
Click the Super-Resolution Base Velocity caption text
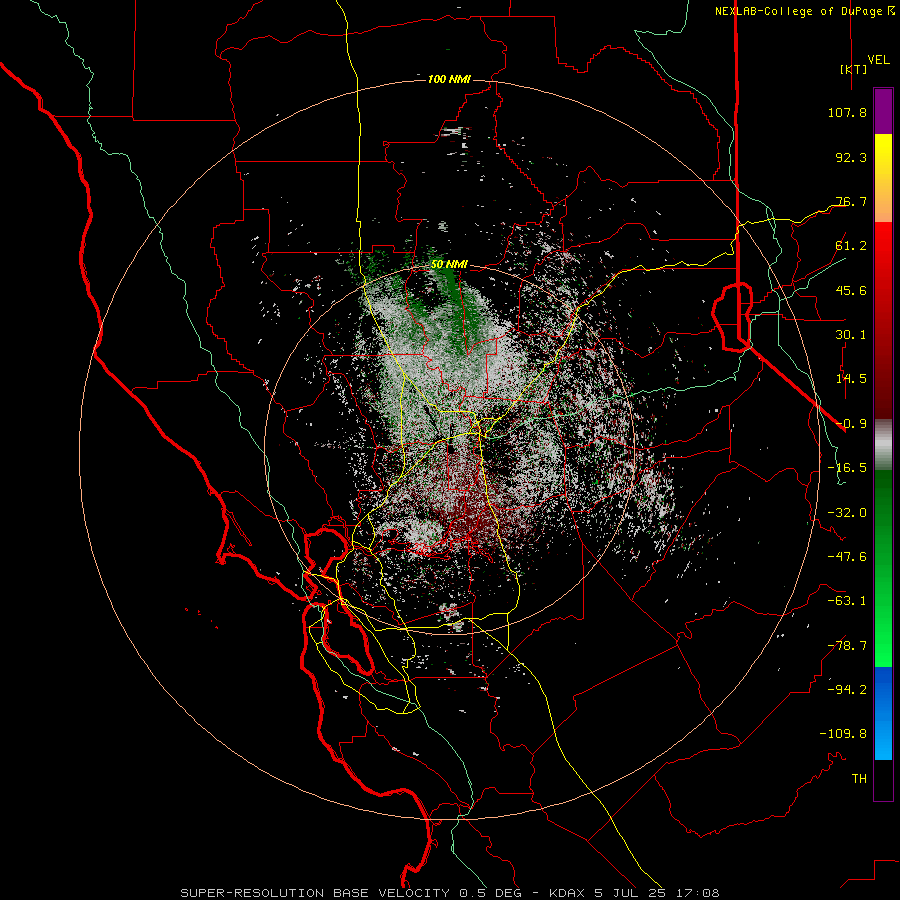(x=449, y=893)
